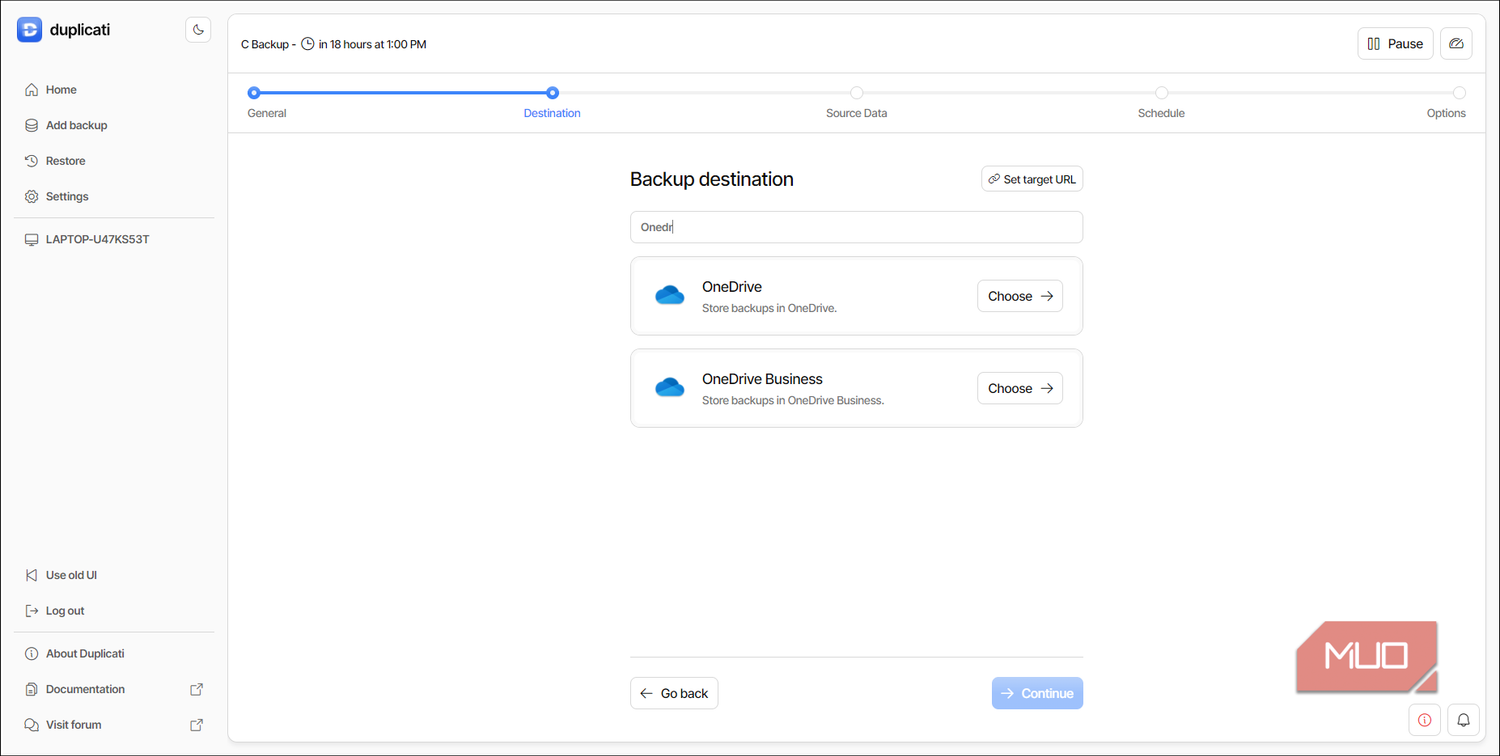Click the Use old UI icon

[32, 575]
